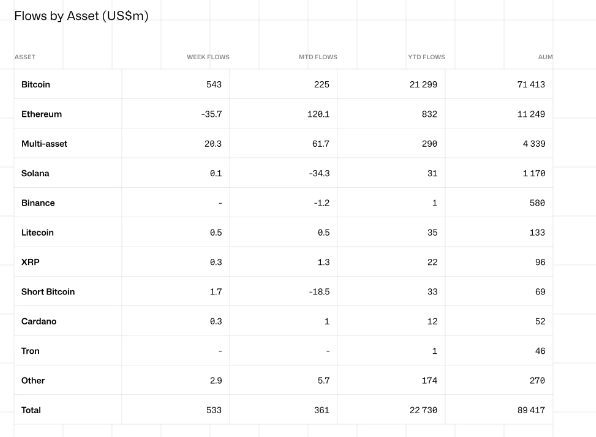Click the Short Bitcoin row label

pyautogui.click(x=48, y=292)
